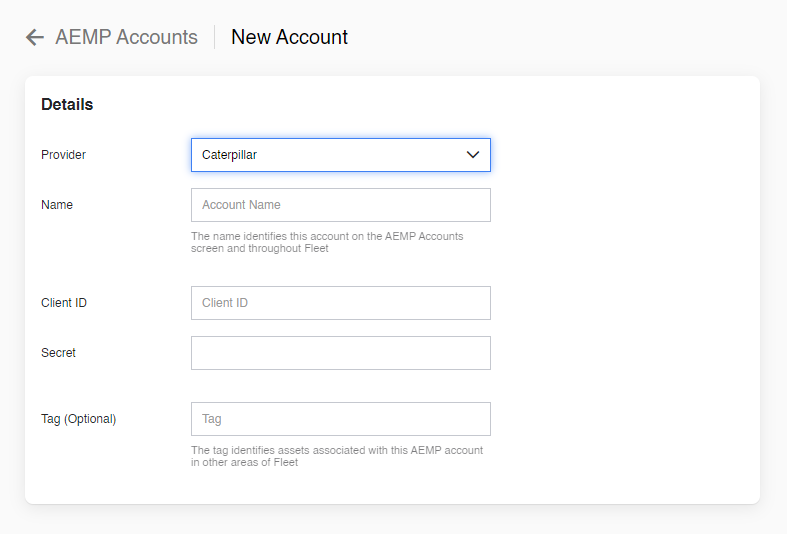Screen dimensions: 787x534
Task: Focus the Account Name input field
Action: [x=341, y=205]
